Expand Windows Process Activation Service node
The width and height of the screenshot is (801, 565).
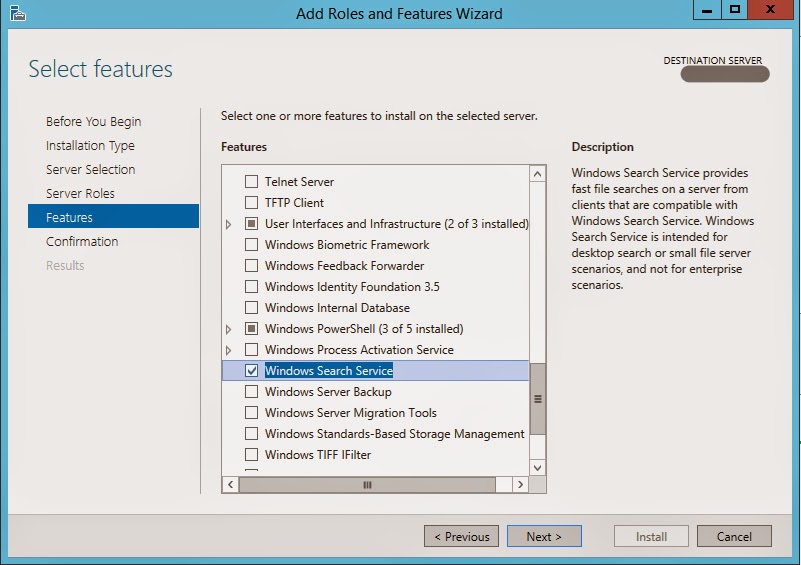pyautogui.click(x=229, y=350)
